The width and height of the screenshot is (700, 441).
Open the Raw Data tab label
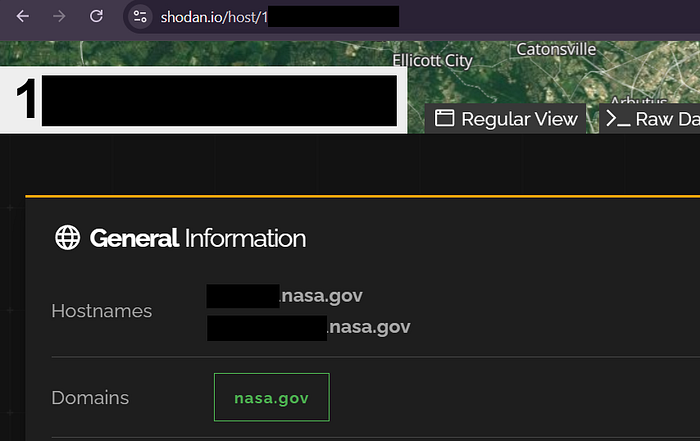tap(666, 118)
